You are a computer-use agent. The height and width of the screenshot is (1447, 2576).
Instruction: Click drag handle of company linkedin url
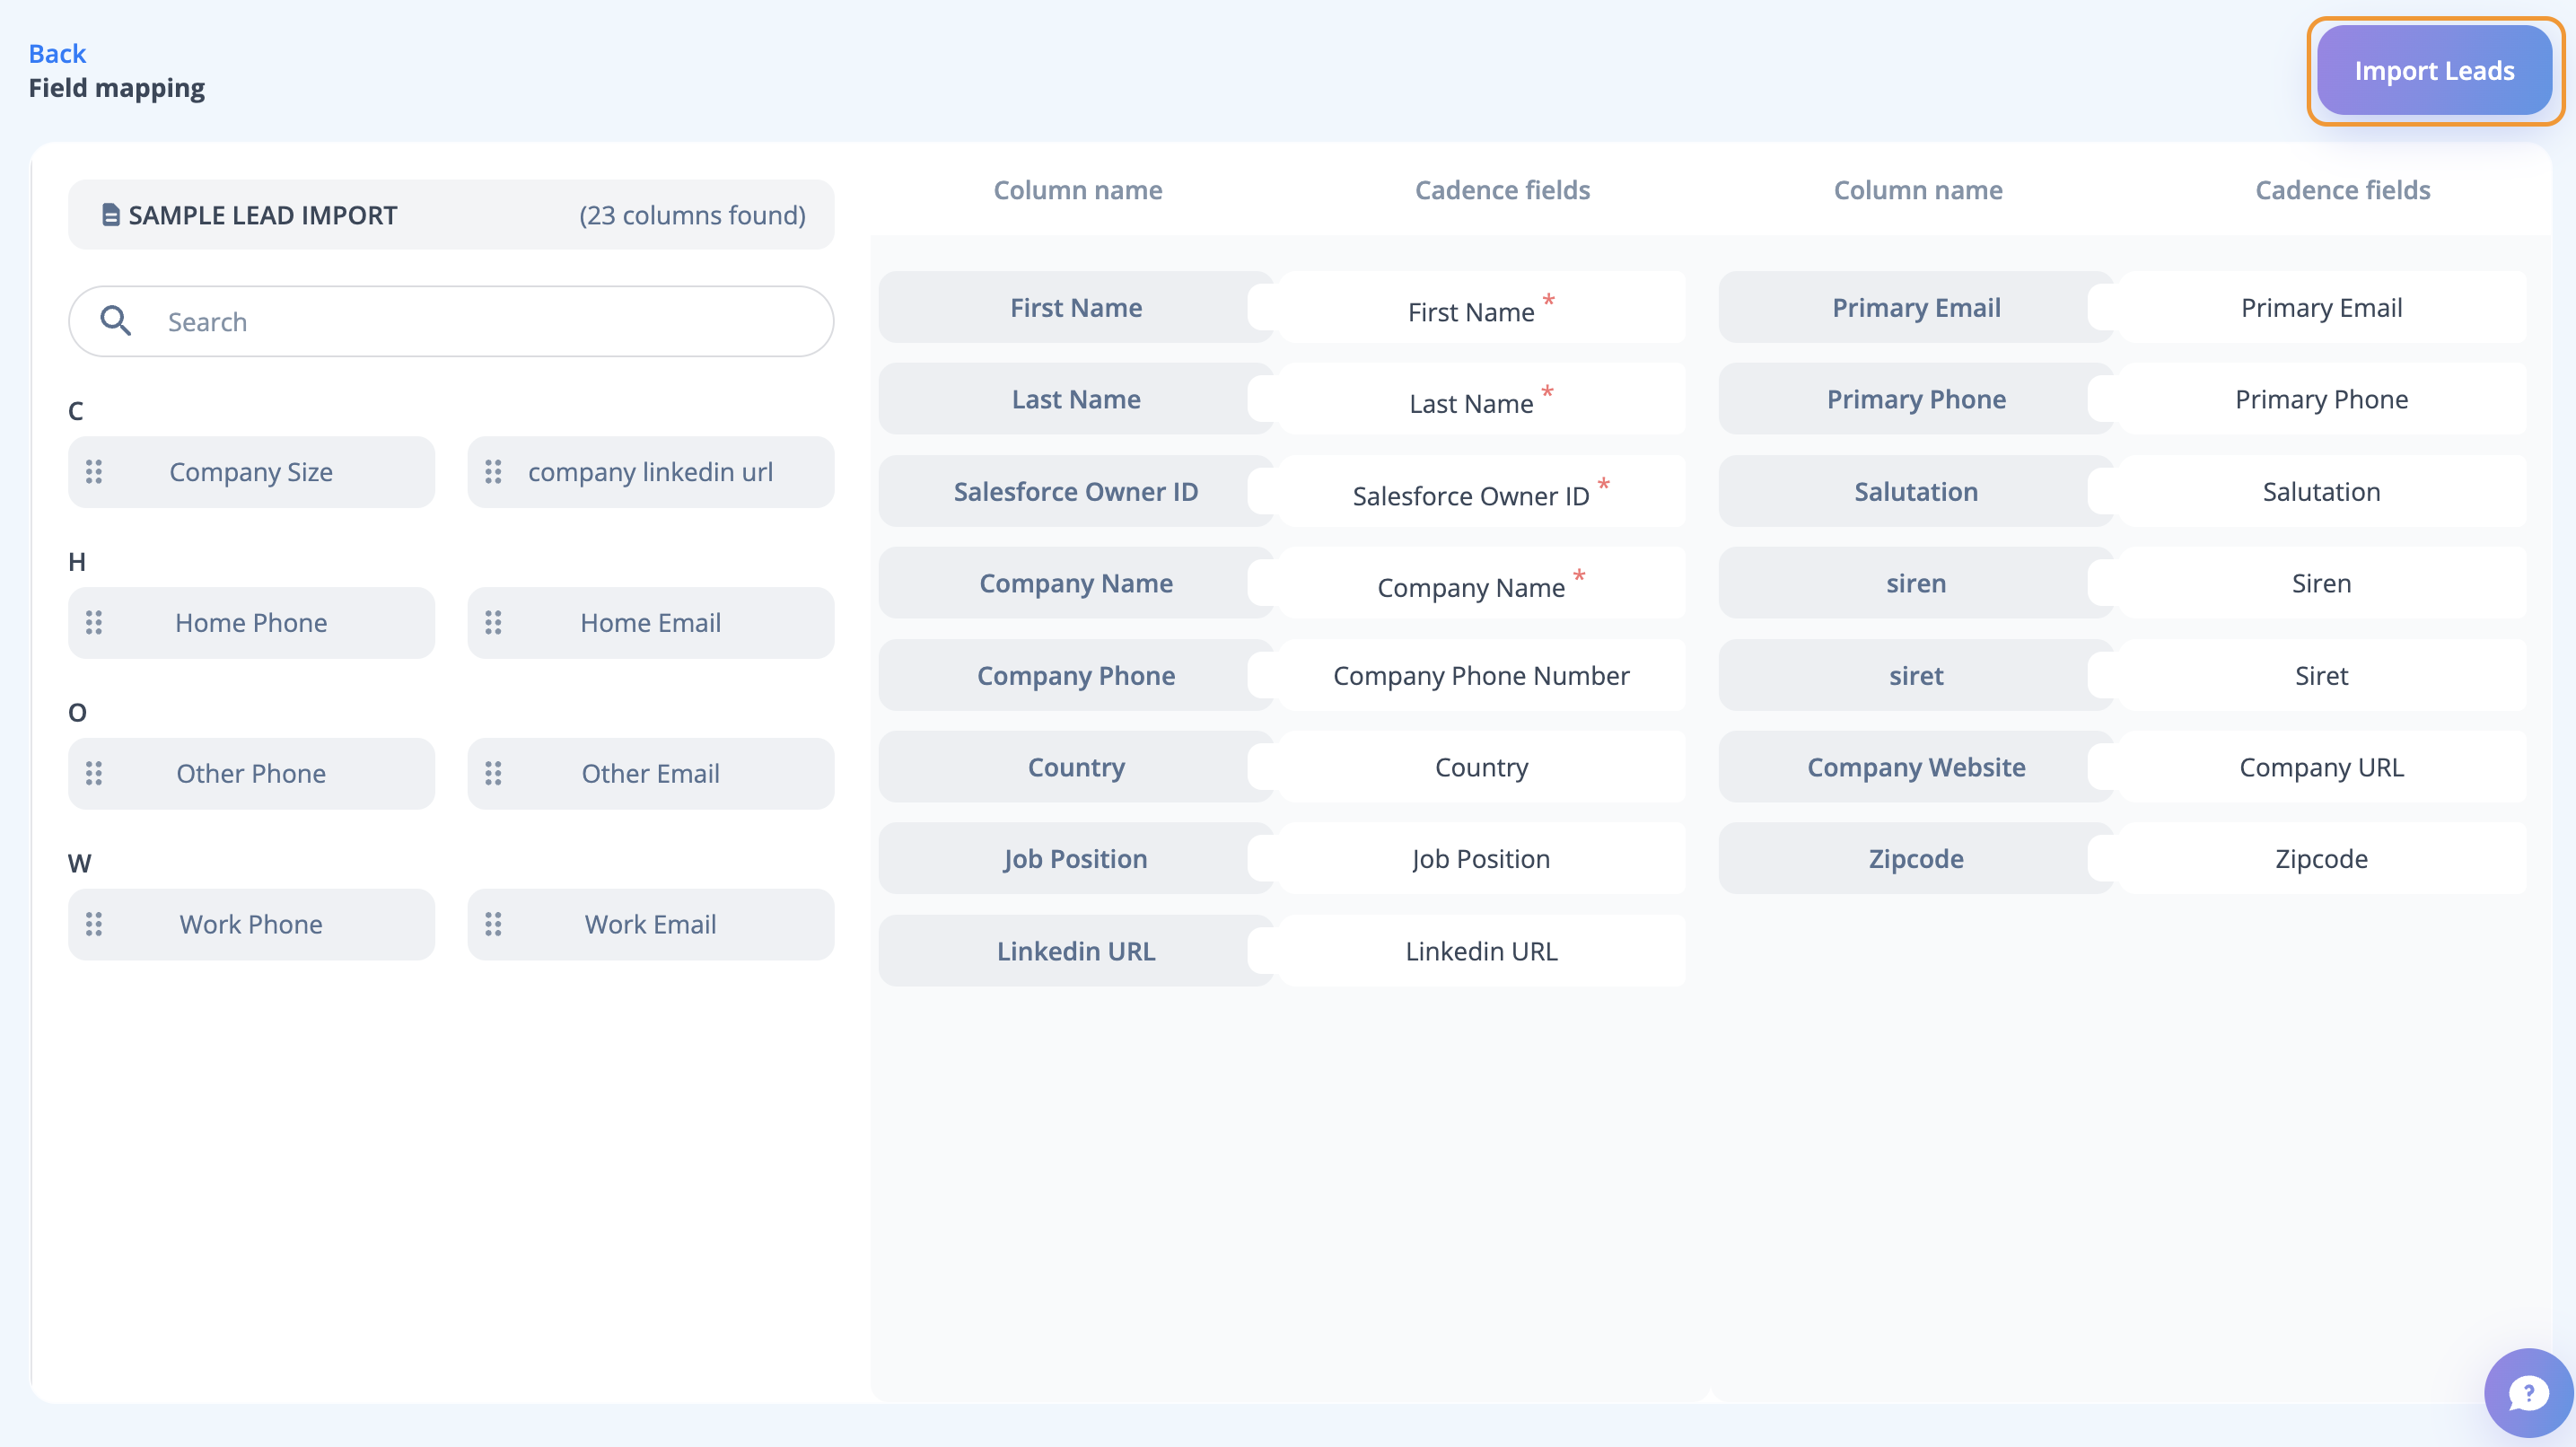[x=493, y=472]
